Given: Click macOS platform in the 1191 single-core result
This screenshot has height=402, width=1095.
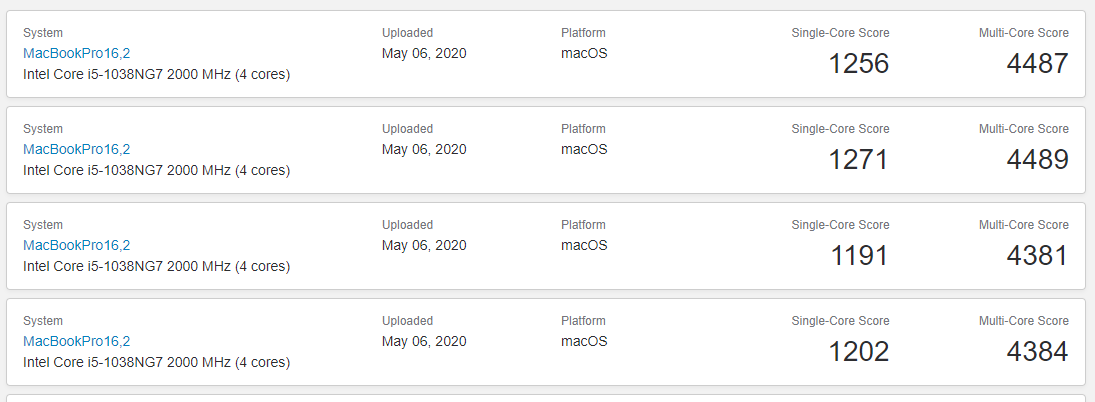Looking at the screenshot, I should (584, 245).
